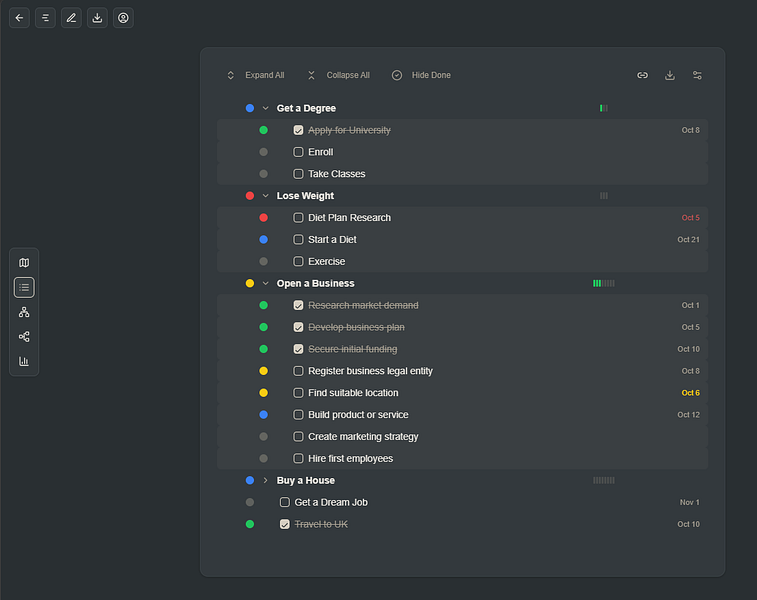Check Get a Dream Job task

click(x=285, y=502)
